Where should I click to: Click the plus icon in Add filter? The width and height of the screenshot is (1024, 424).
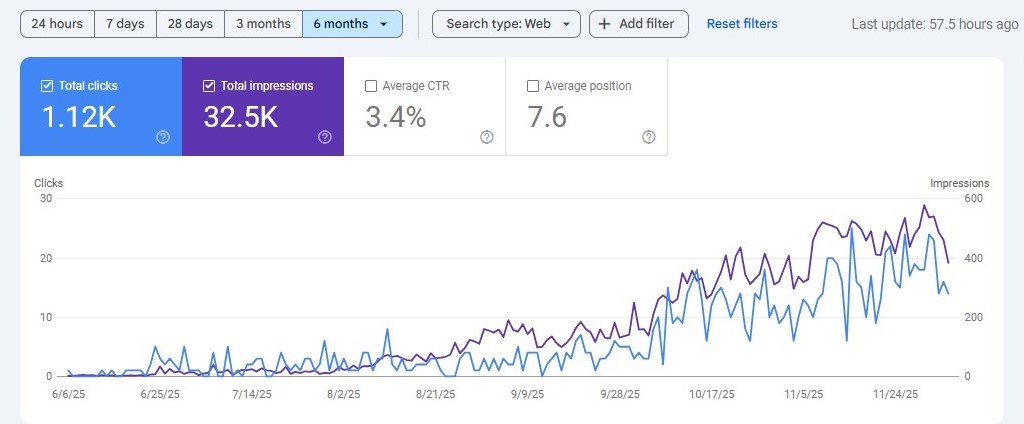point(604,24)
